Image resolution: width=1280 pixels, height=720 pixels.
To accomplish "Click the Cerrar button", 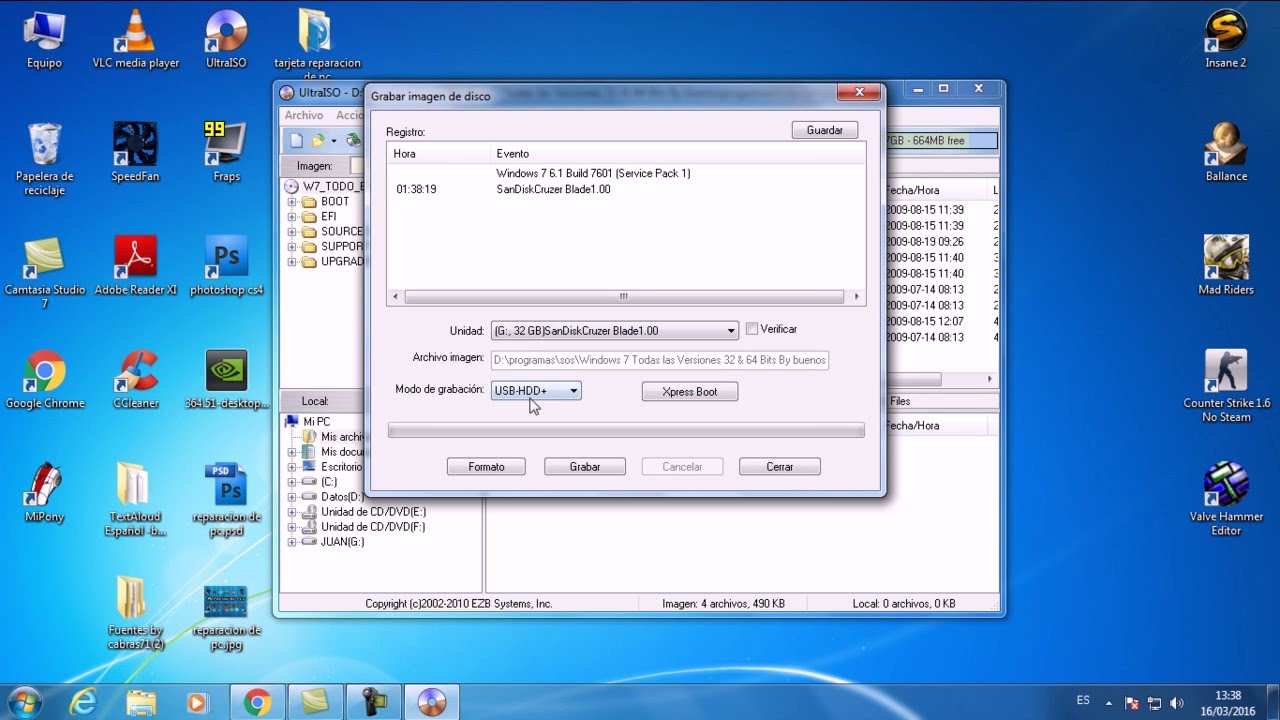I will 780,467.
